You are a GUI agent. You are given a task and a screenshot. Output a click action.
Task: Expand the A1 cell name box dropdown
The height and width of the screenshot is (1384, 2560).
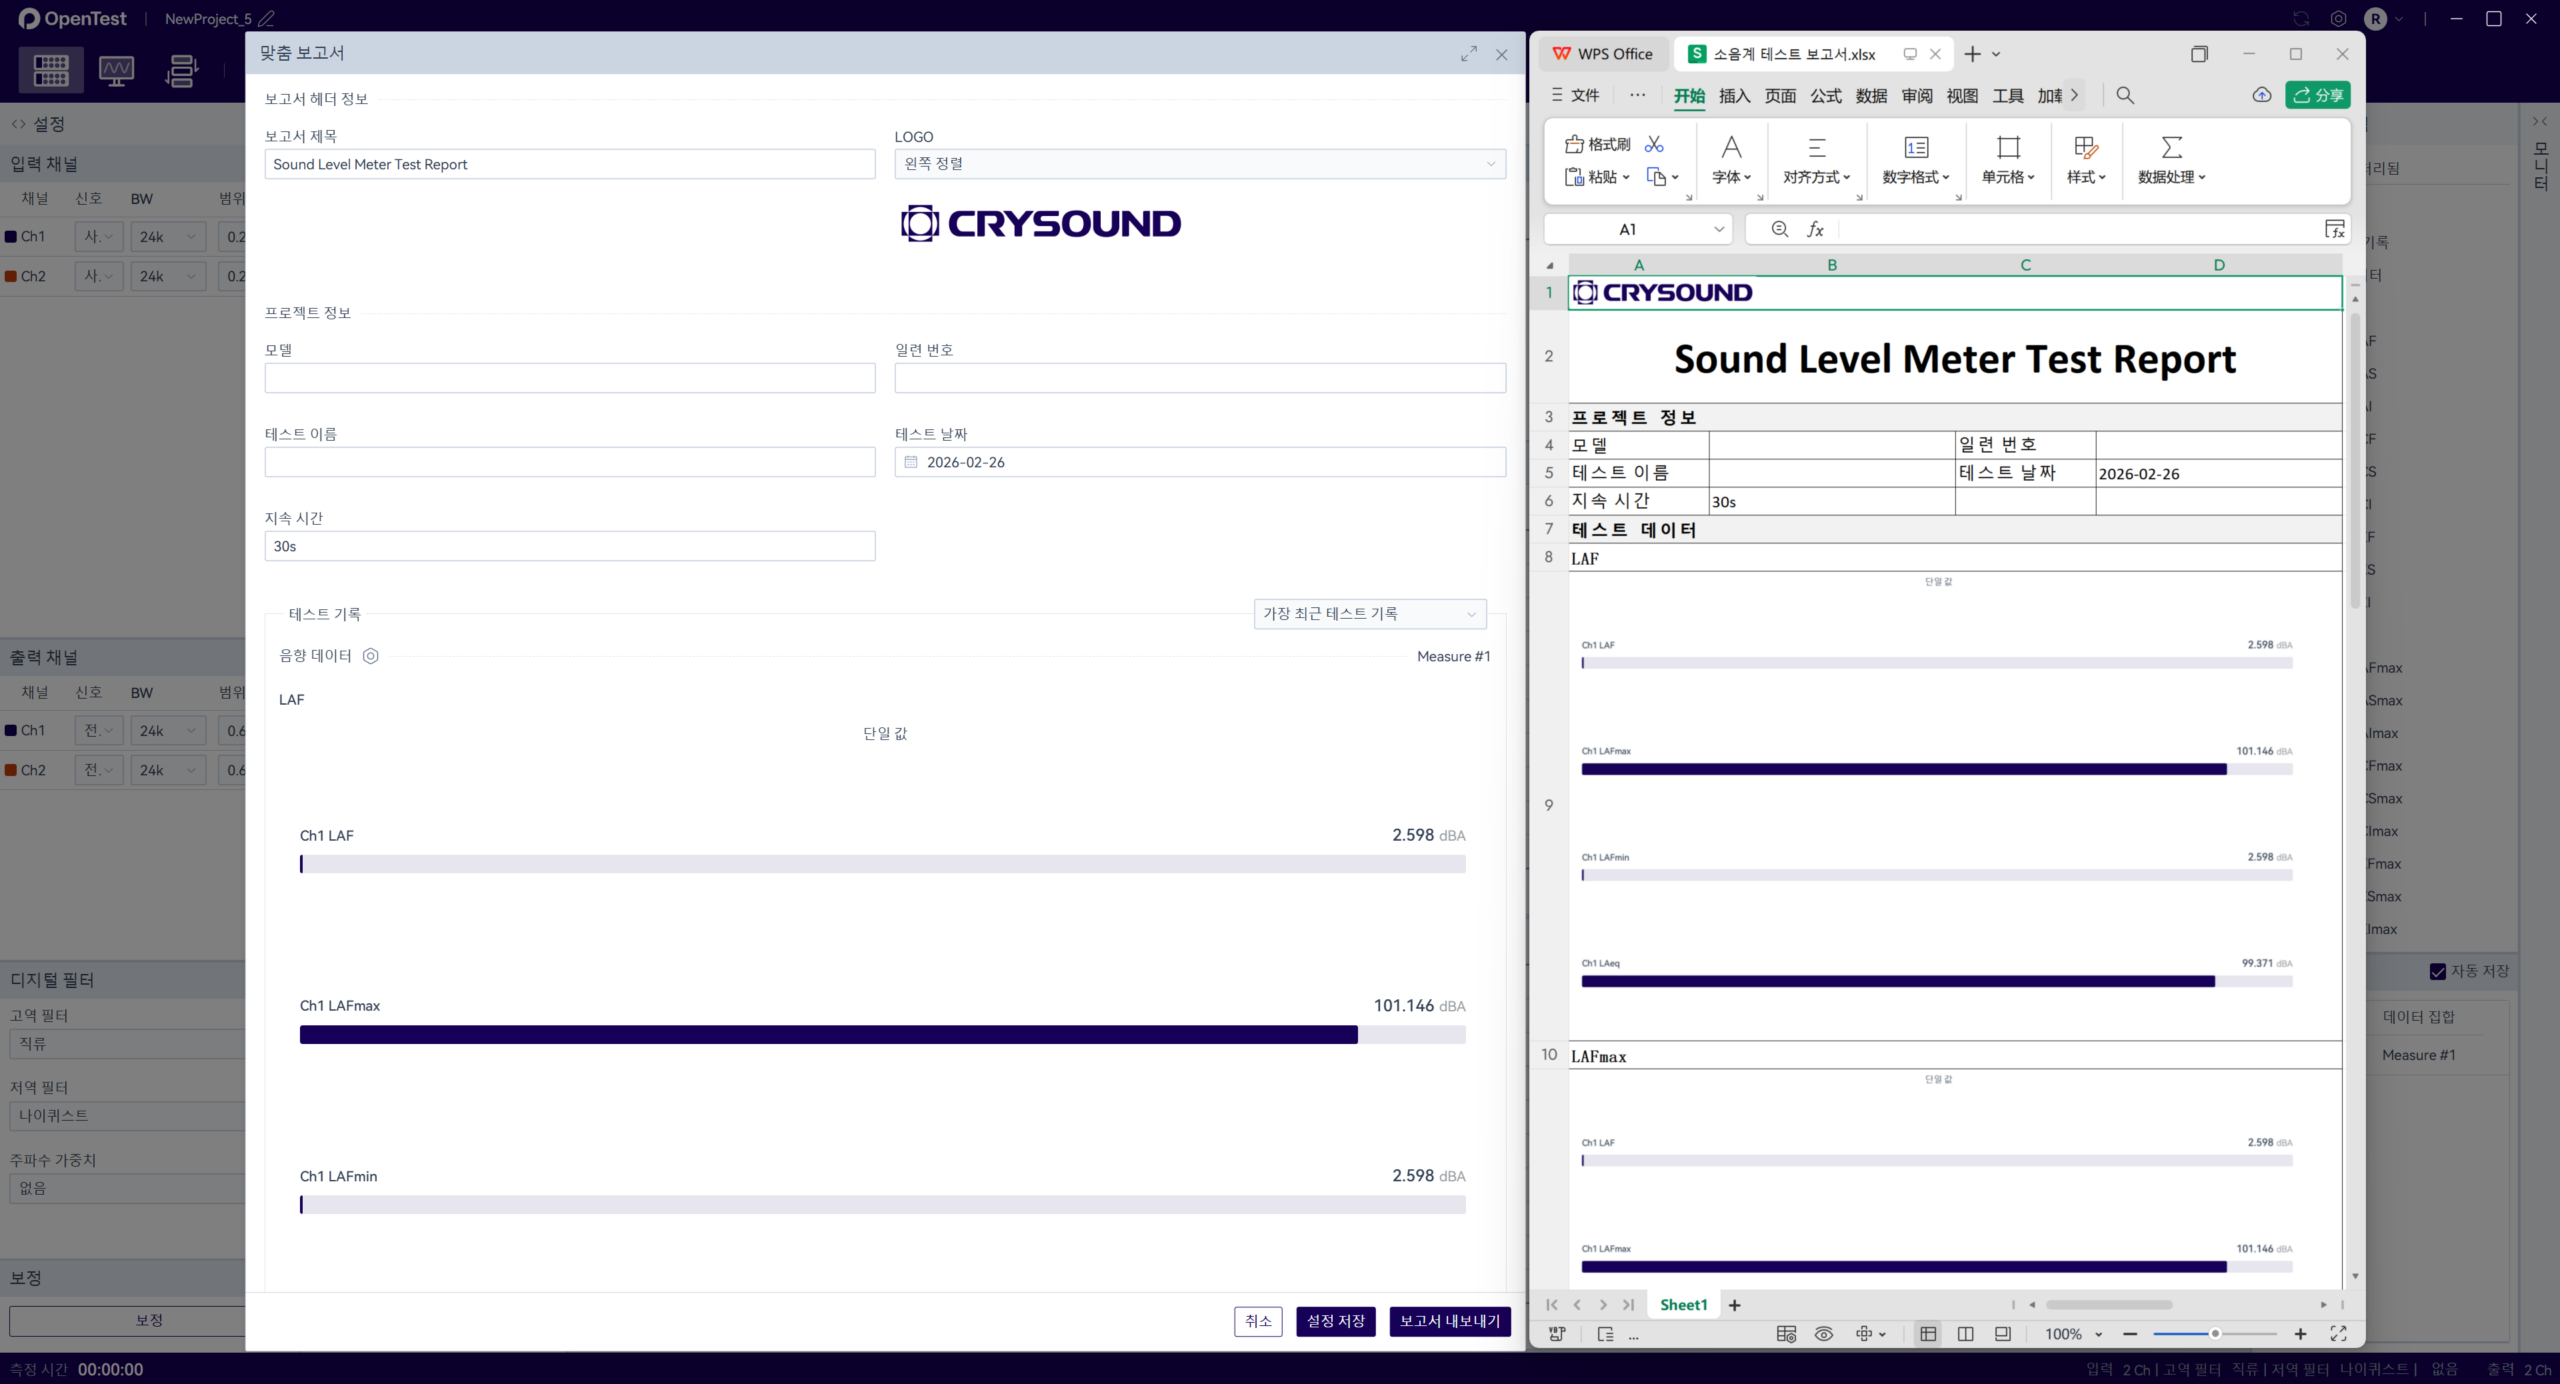1719,229
